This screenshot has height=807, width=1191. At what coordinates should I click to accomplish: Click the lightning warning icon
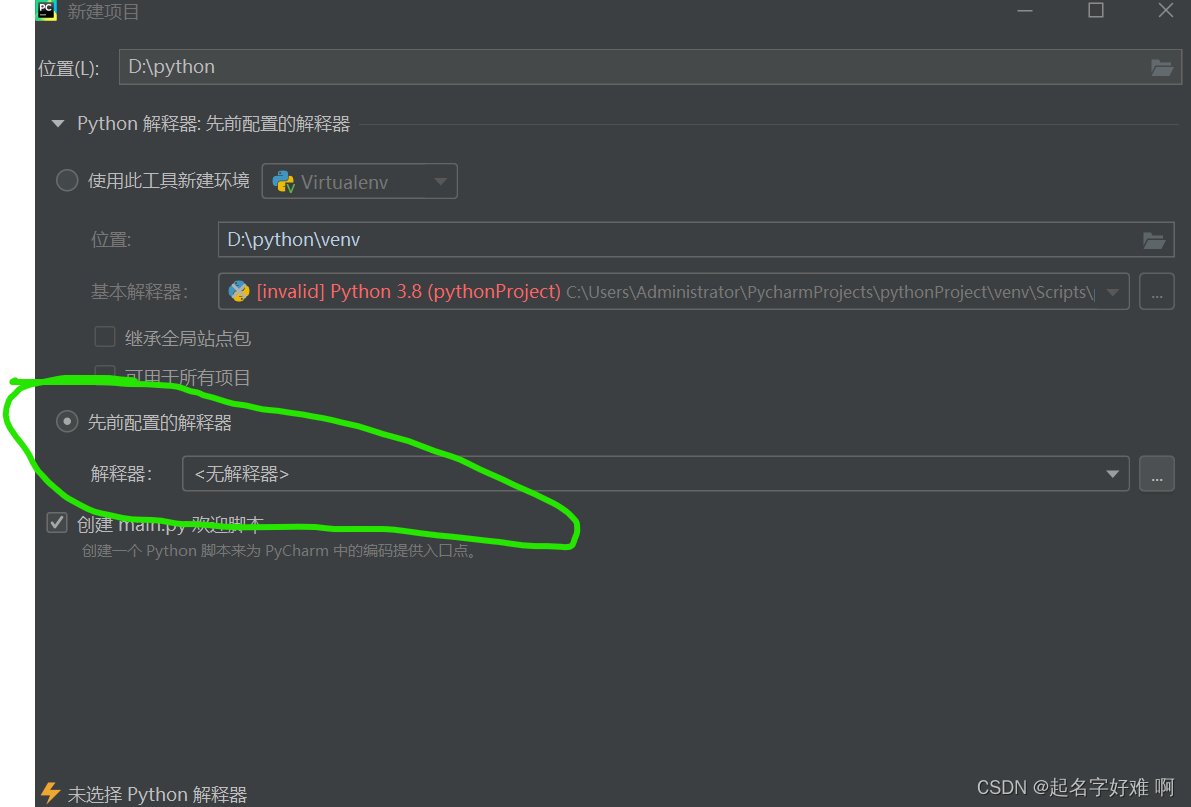pyautogui.click(x=51, y=793)
